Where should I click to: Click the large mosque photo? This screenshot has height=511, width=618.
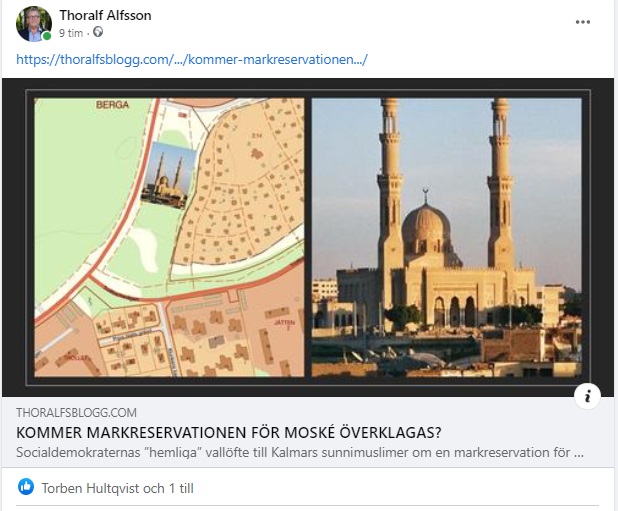click(x=447, y=238)
